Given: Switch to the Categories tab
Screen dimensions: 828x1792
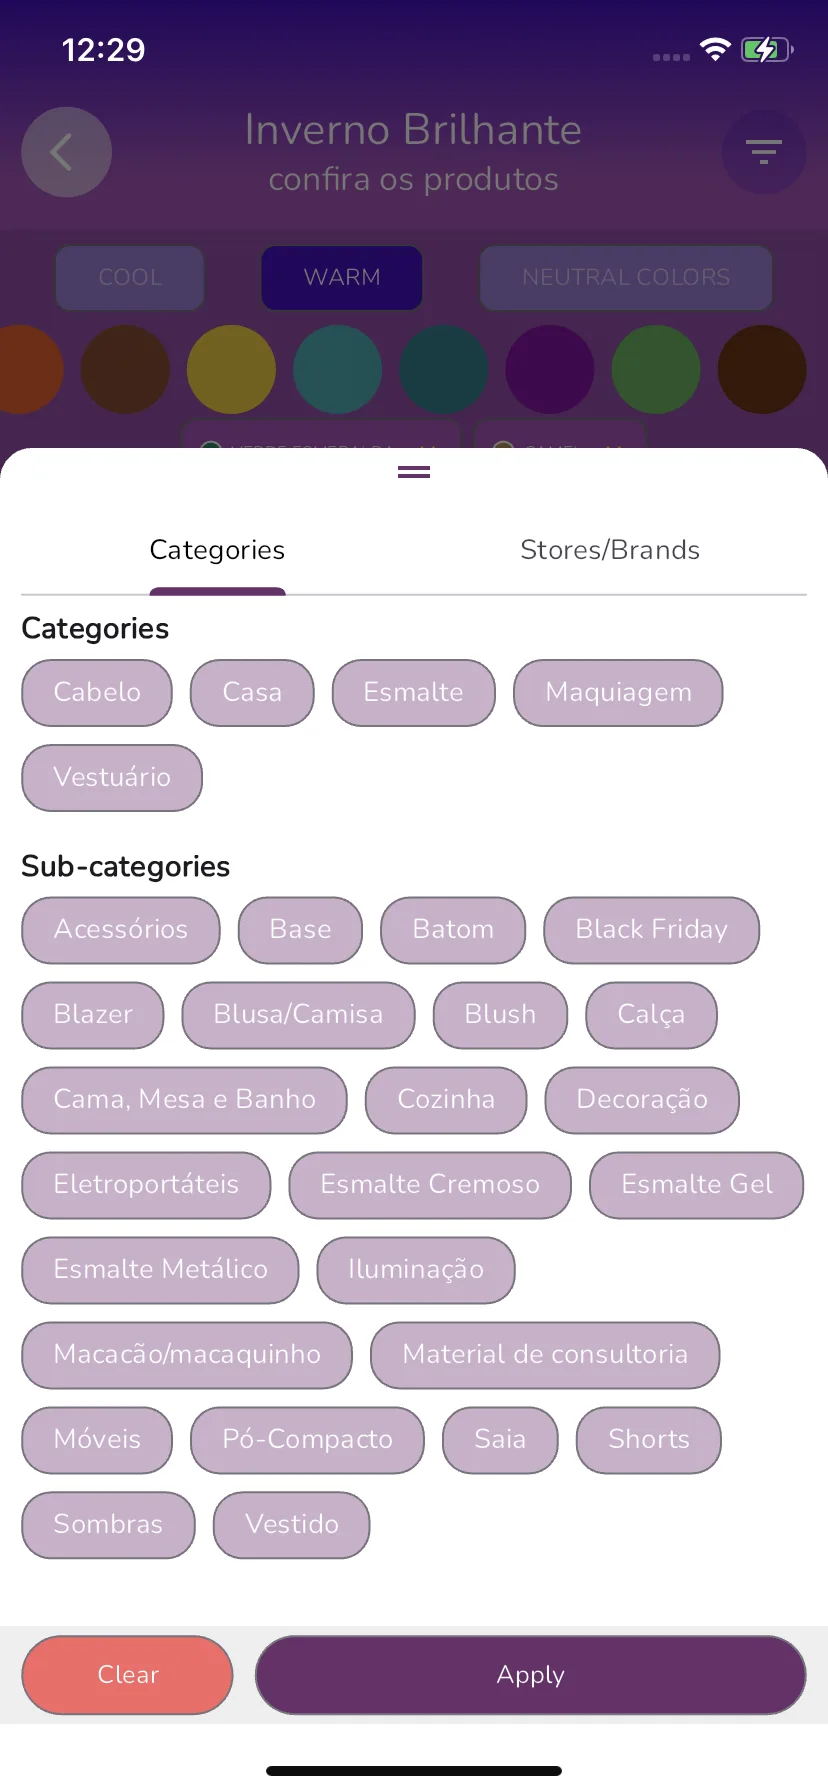Looking at the screenshot, I should click(217, 550).
